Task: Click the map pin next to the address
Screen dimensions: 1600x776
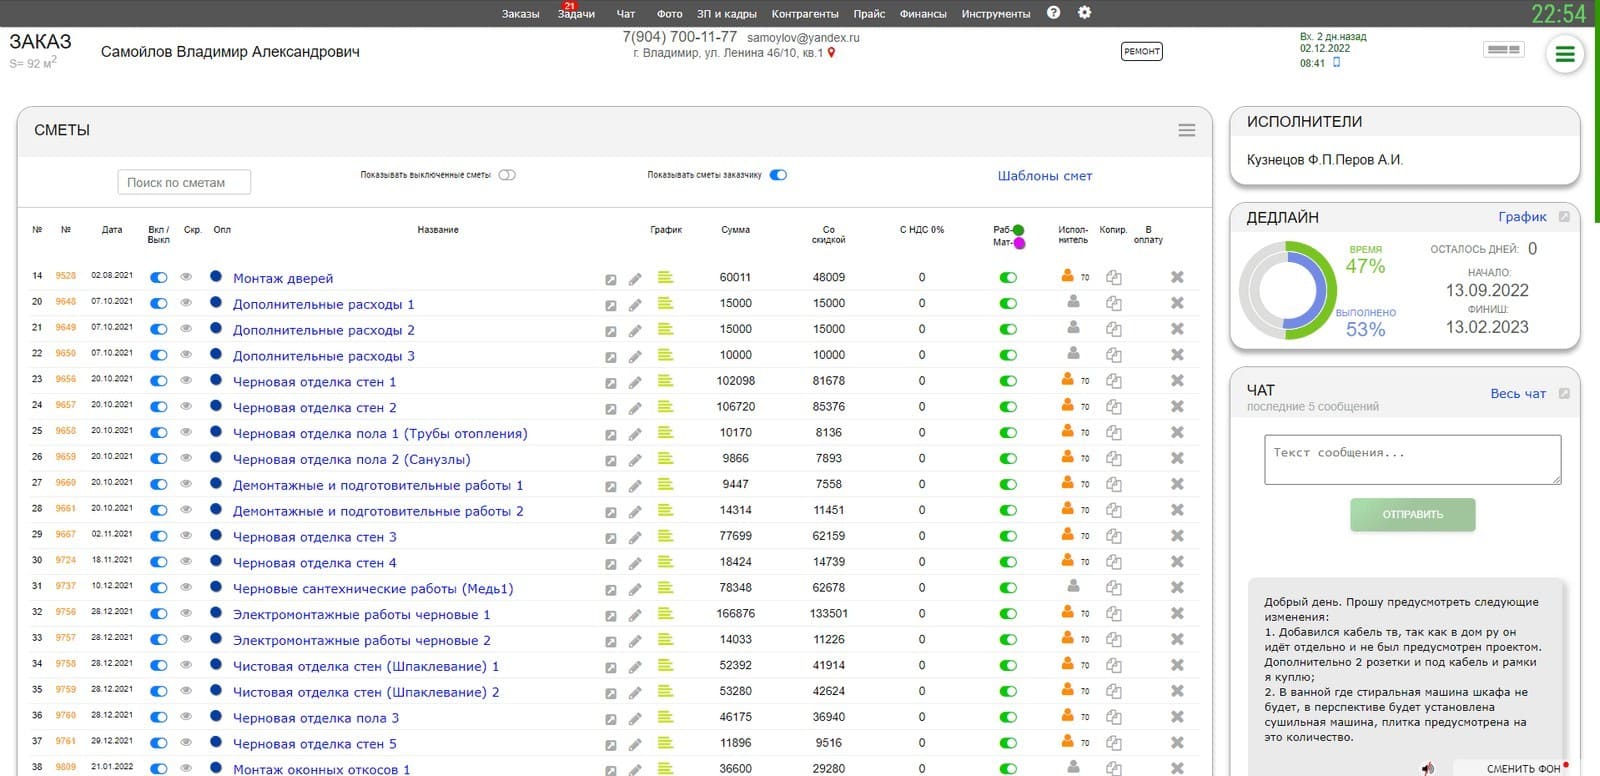Action: coord(831,53)
